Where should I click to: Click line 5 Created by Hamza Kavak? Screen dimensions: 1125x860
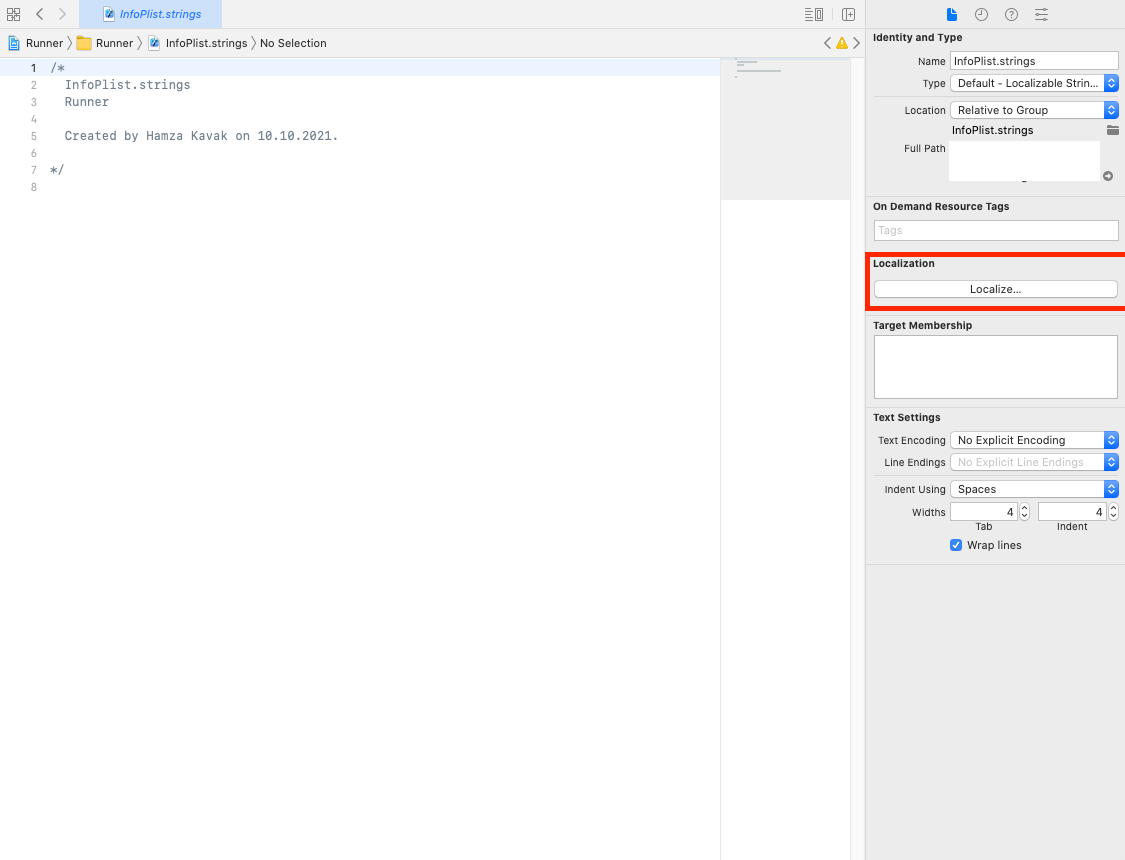click(201, 136)
